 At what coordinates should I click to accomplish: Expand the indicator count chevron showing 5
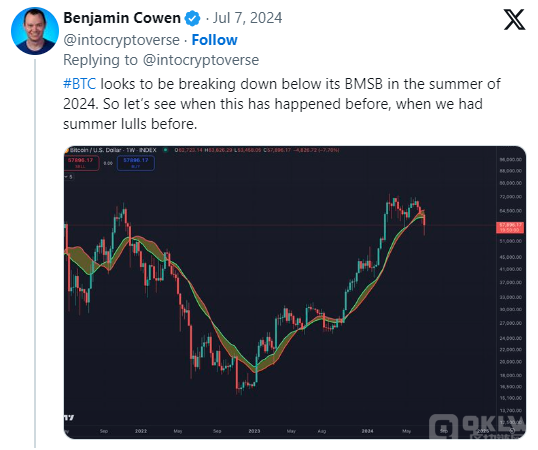(x=69, y=177)
